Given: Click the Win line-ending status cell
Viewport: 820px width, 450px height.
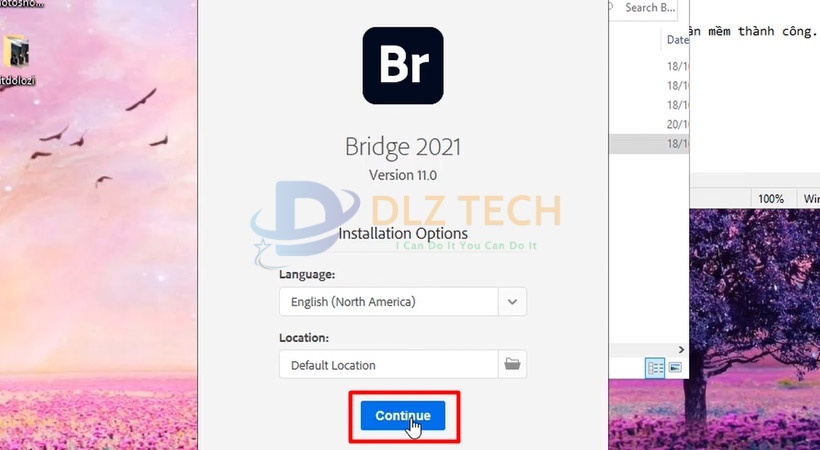Looking at the screenshot, I should (x=810, y=199).
